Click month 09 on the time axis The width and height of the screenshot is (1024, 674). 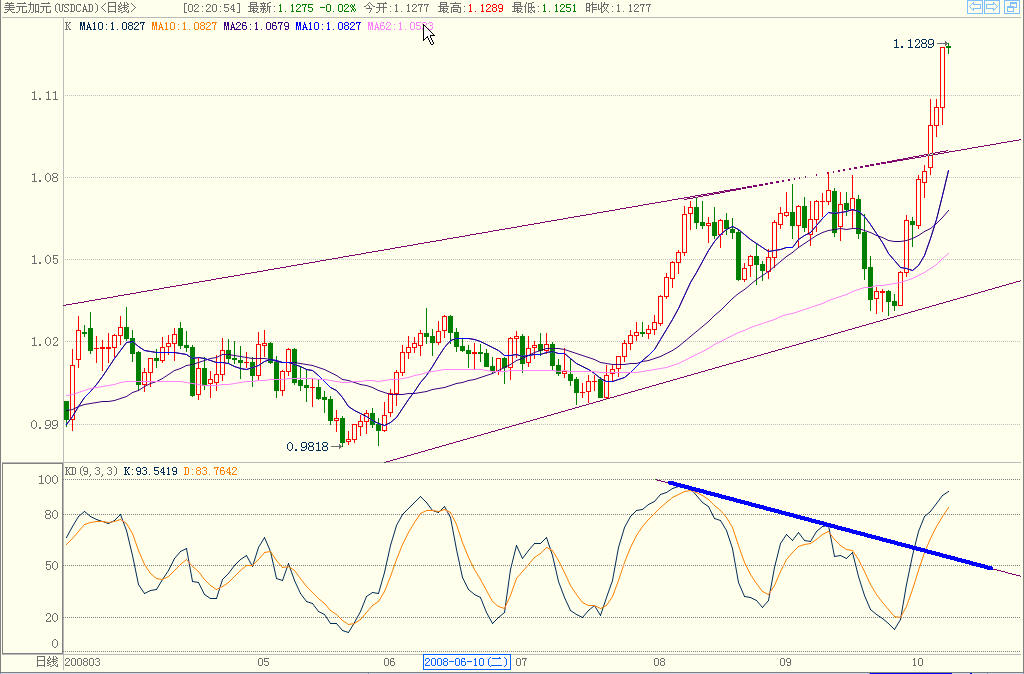[785, 662]
